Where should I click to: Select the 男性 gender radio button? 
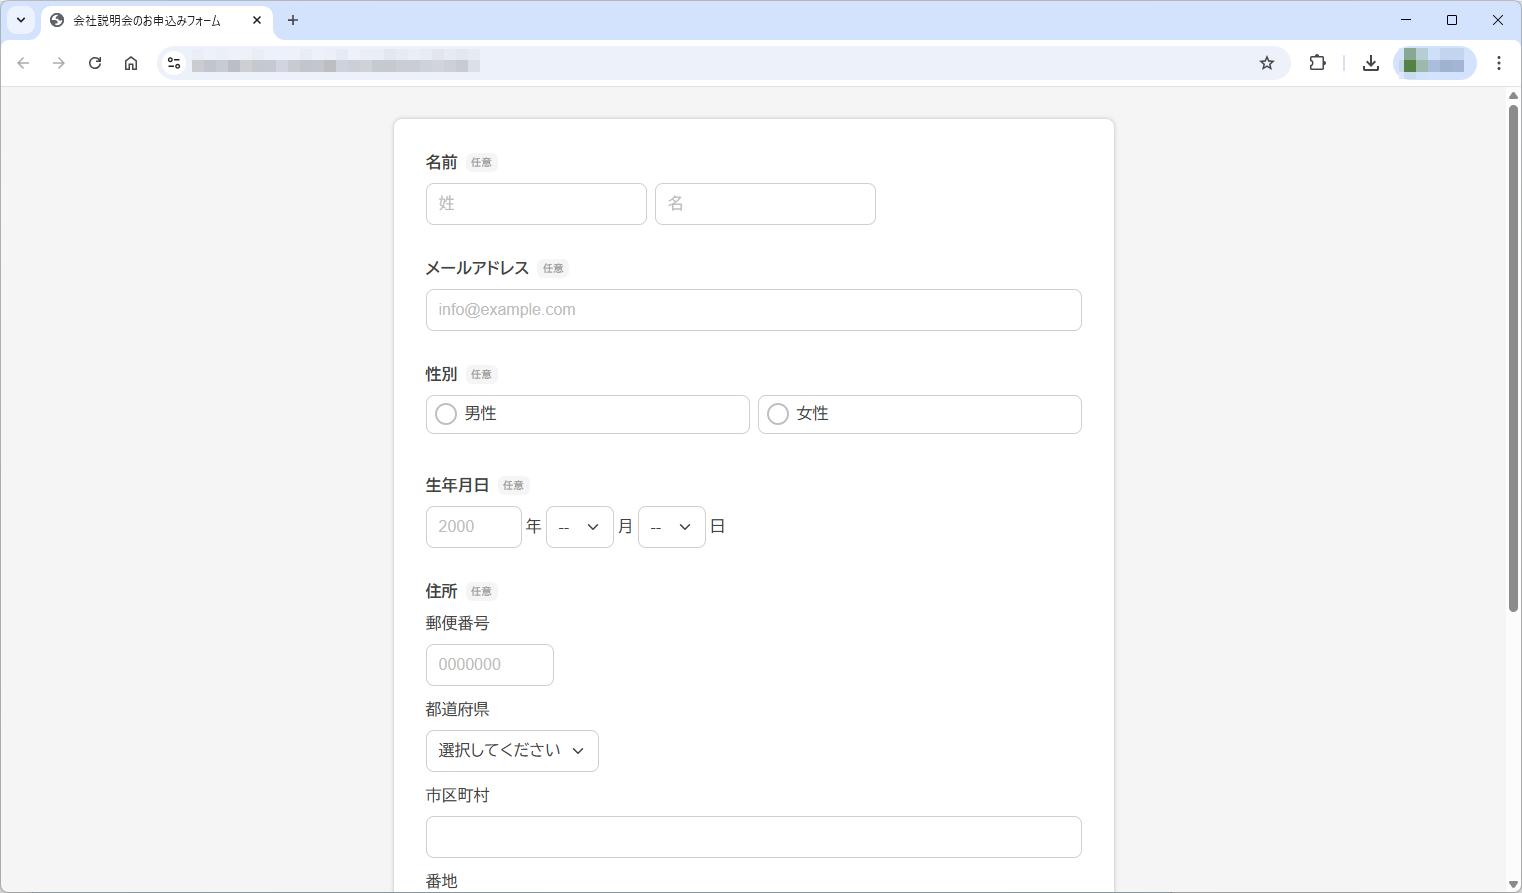click(445, 413)
